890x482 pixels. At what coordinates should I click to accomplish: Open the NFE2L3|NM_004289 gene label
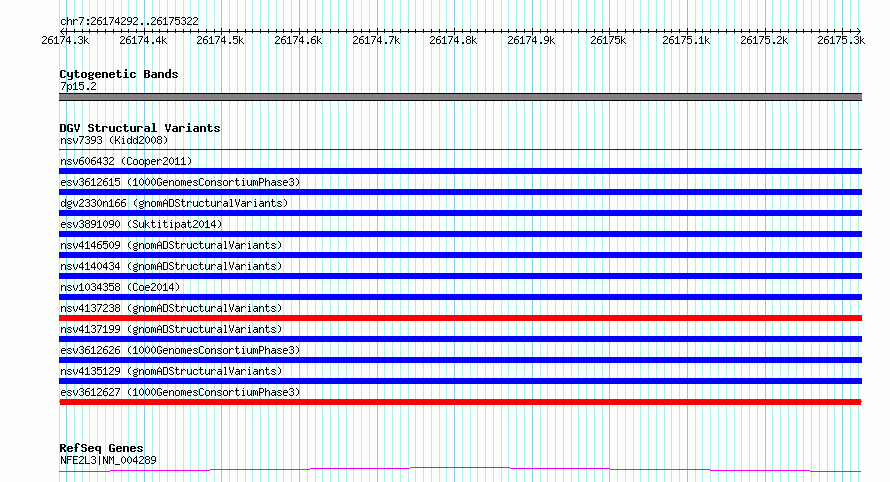click(x=108, y=460)
